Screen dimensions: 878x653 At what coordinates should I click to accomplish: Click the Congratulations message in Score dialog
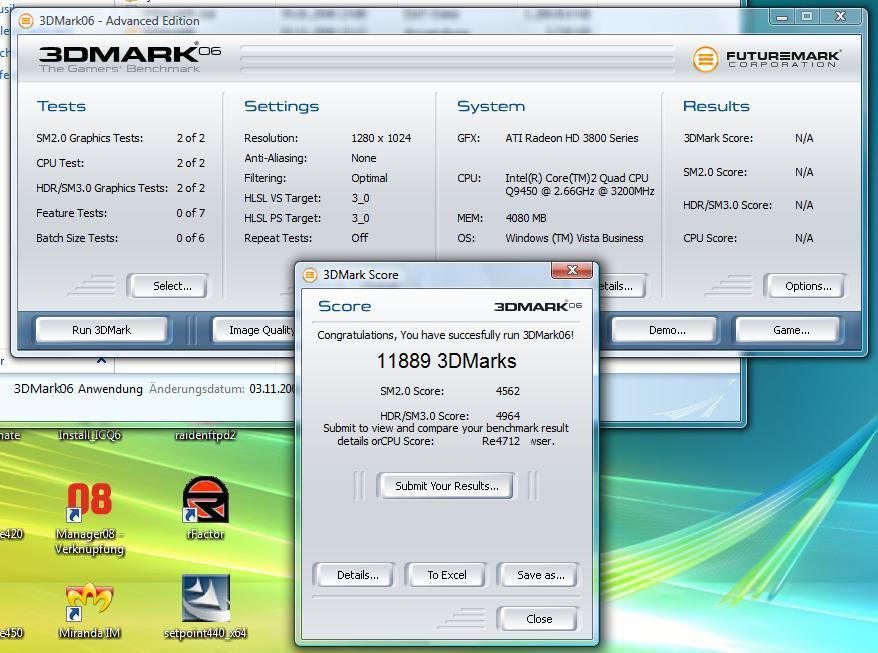445,335
